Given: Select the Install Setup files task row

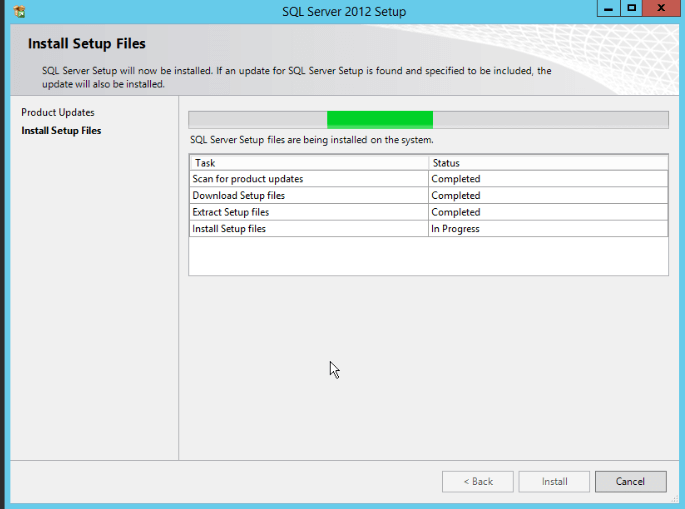Looking at the screenshot, I should 308,229.
